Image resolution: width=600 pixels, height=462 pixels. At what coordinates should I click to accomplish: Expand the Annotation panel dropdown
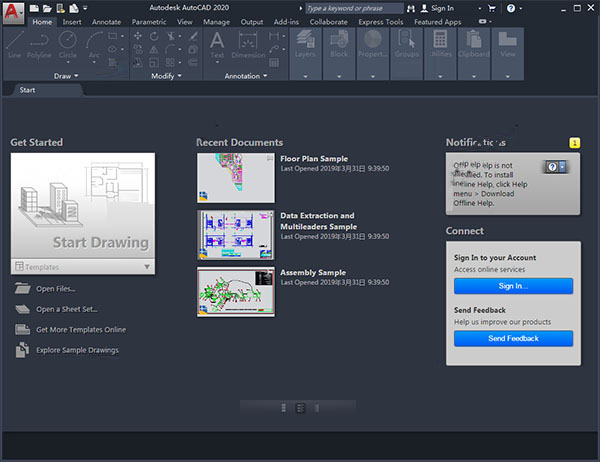pyautogui.click(x=246, y=76)
